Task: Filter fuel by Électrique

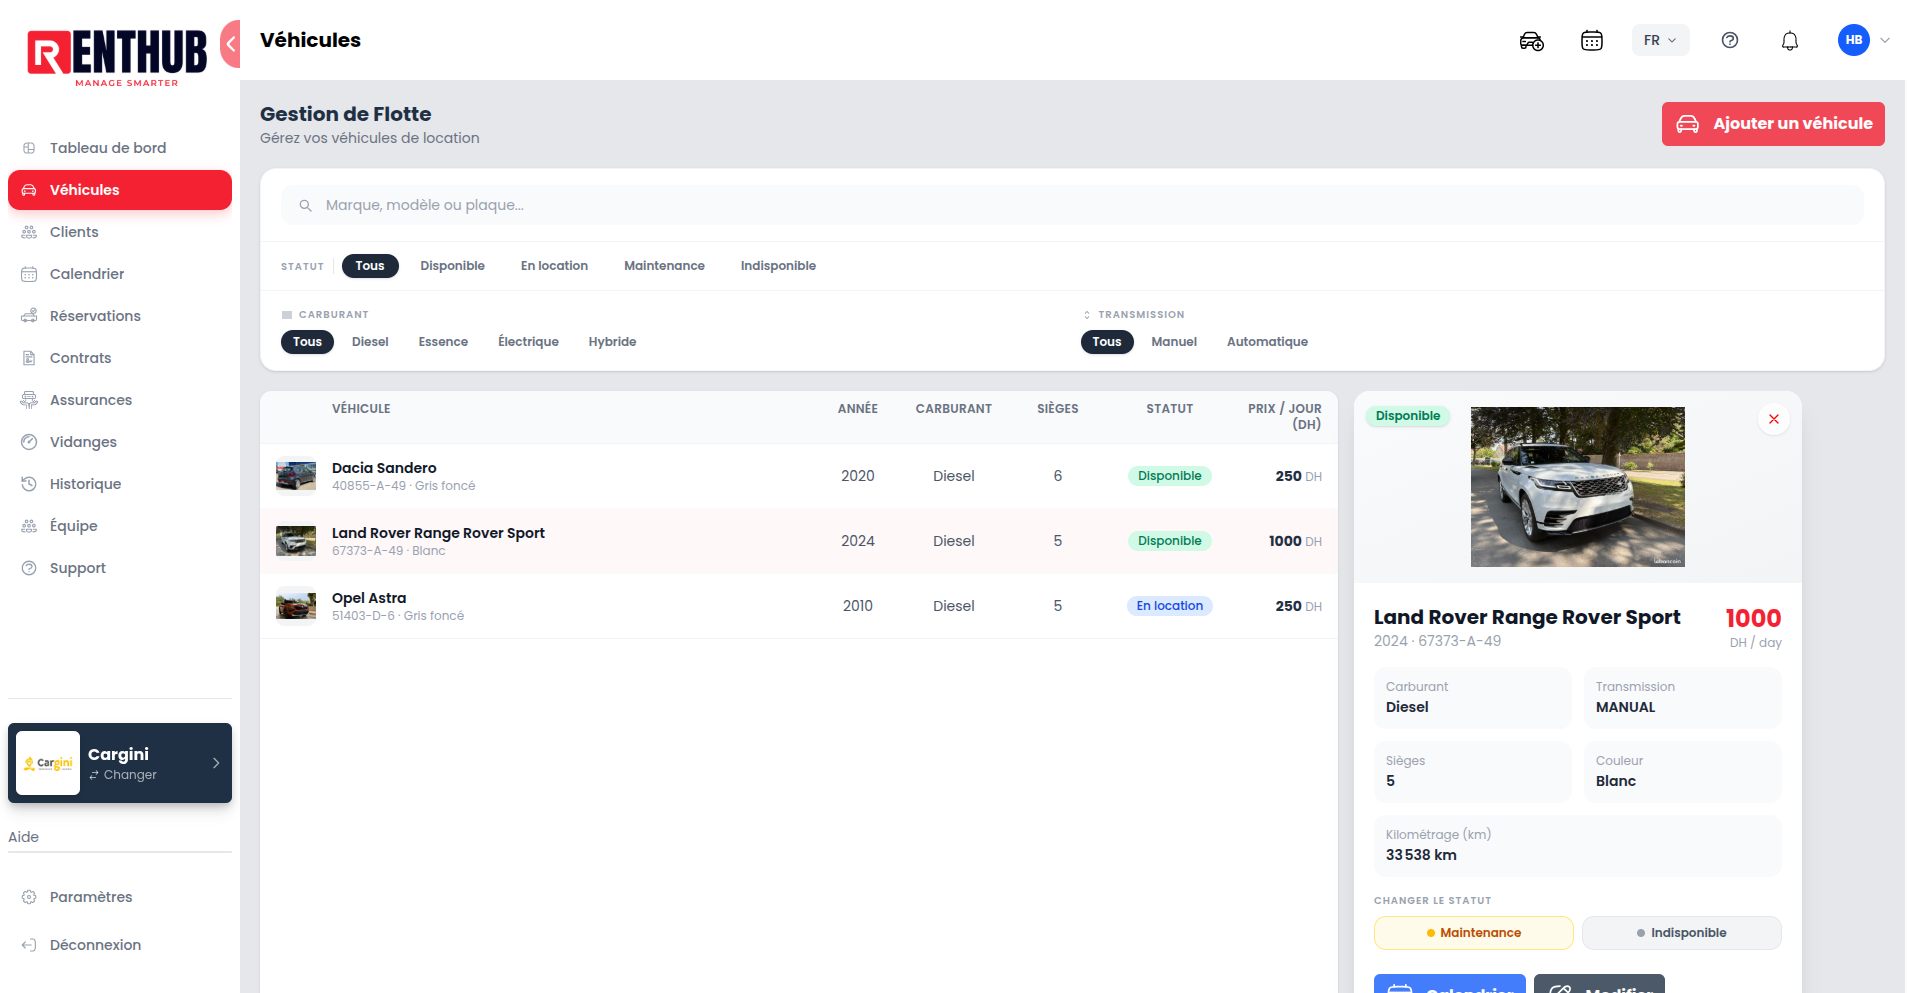Action: [528, 342]
